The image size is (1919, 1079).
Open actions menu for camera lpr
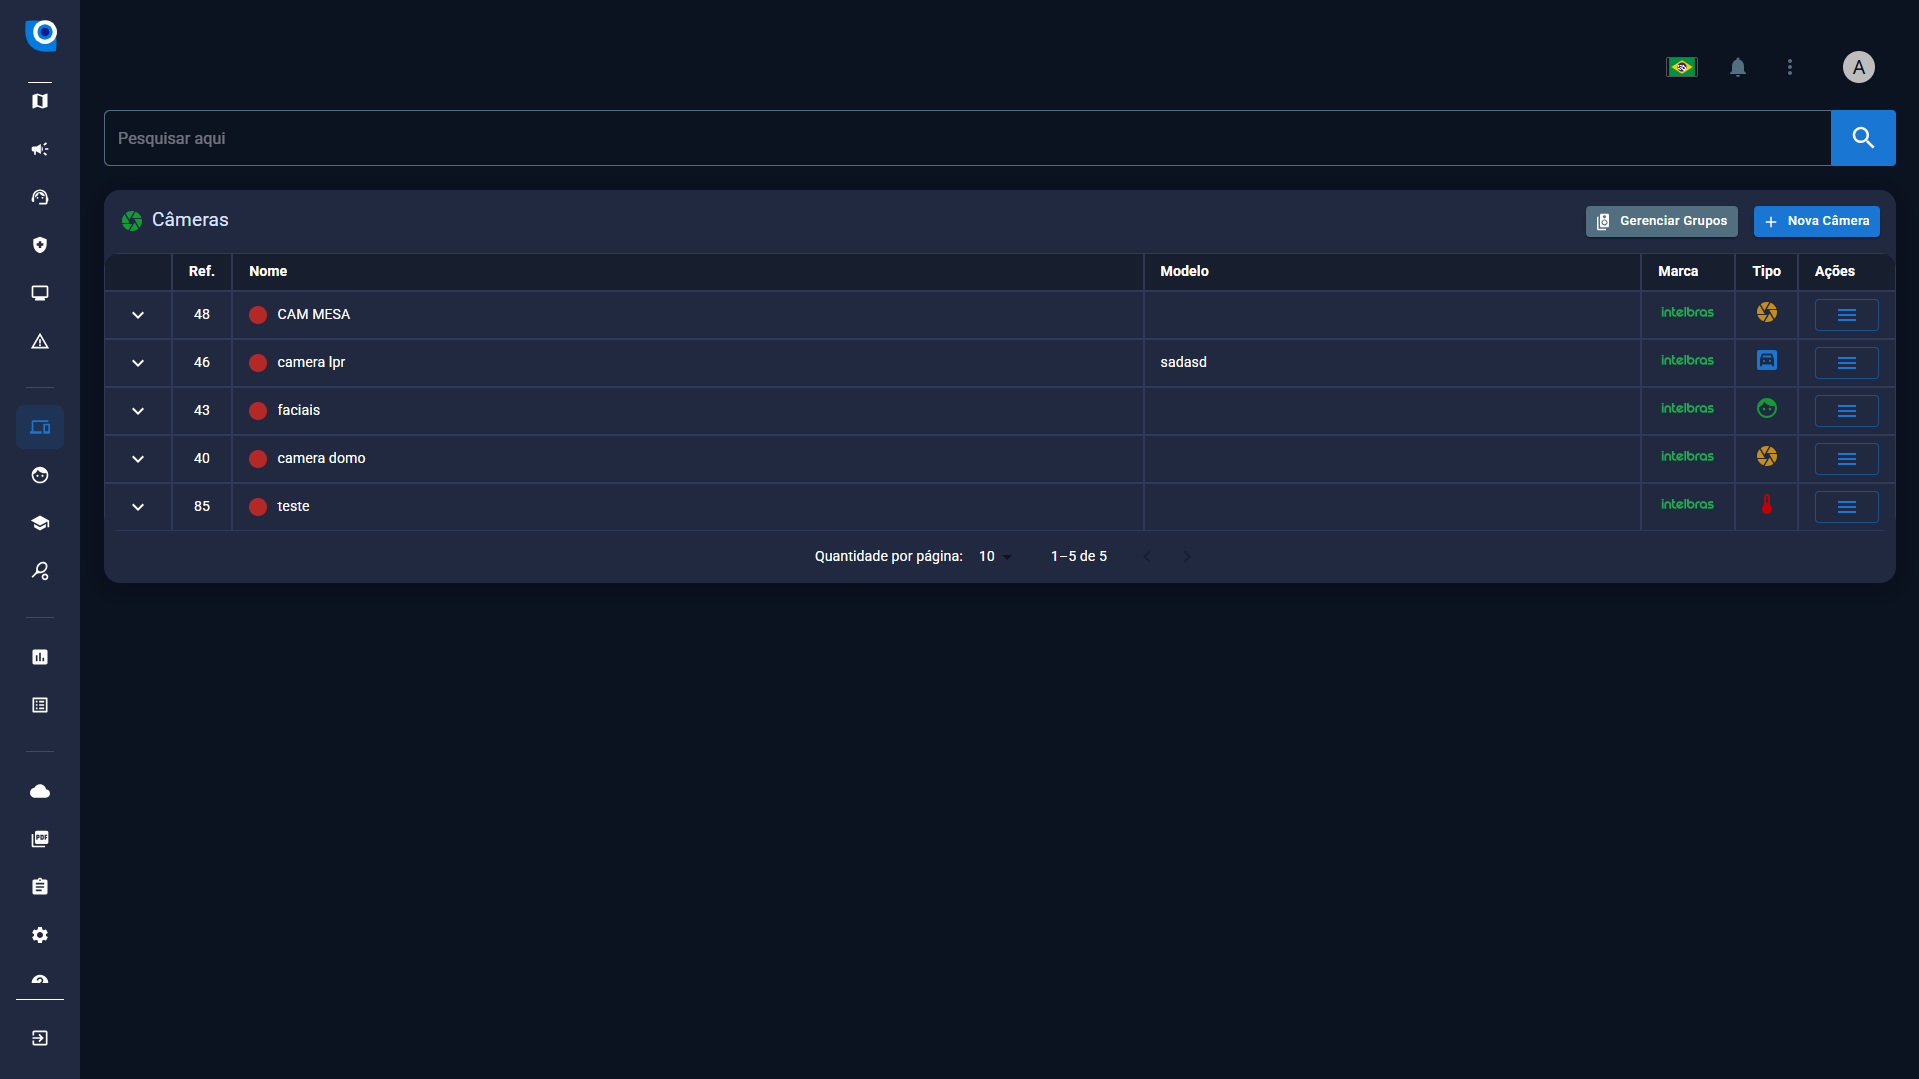1847,363
